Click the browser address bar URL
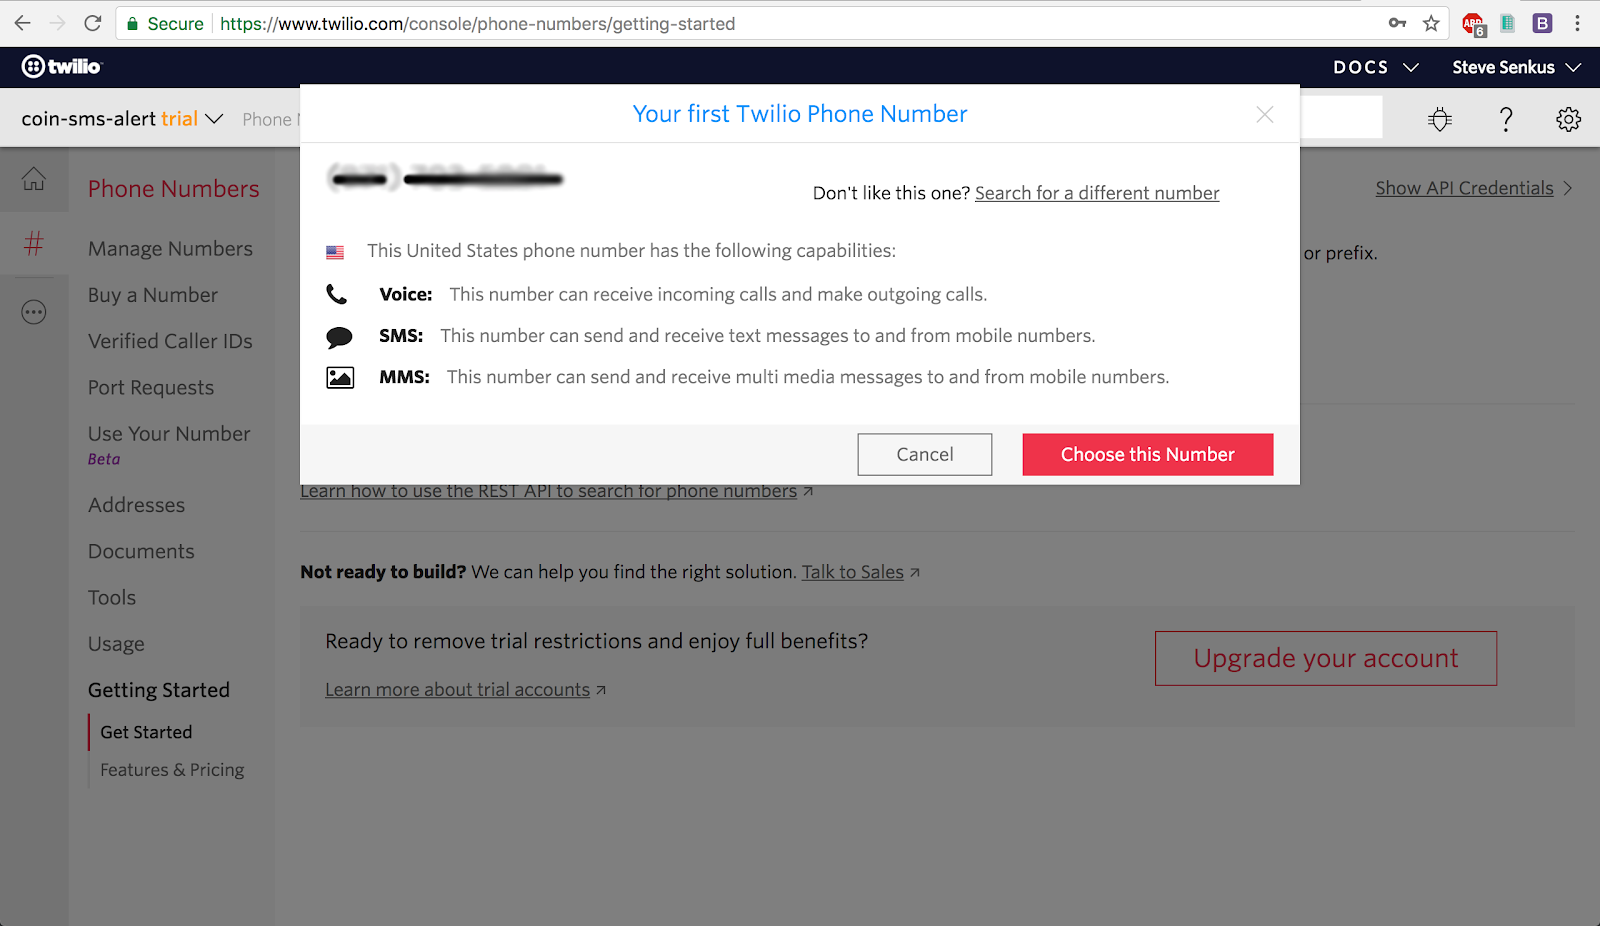Screen dimensions: 1600x926 coord(477,23)
